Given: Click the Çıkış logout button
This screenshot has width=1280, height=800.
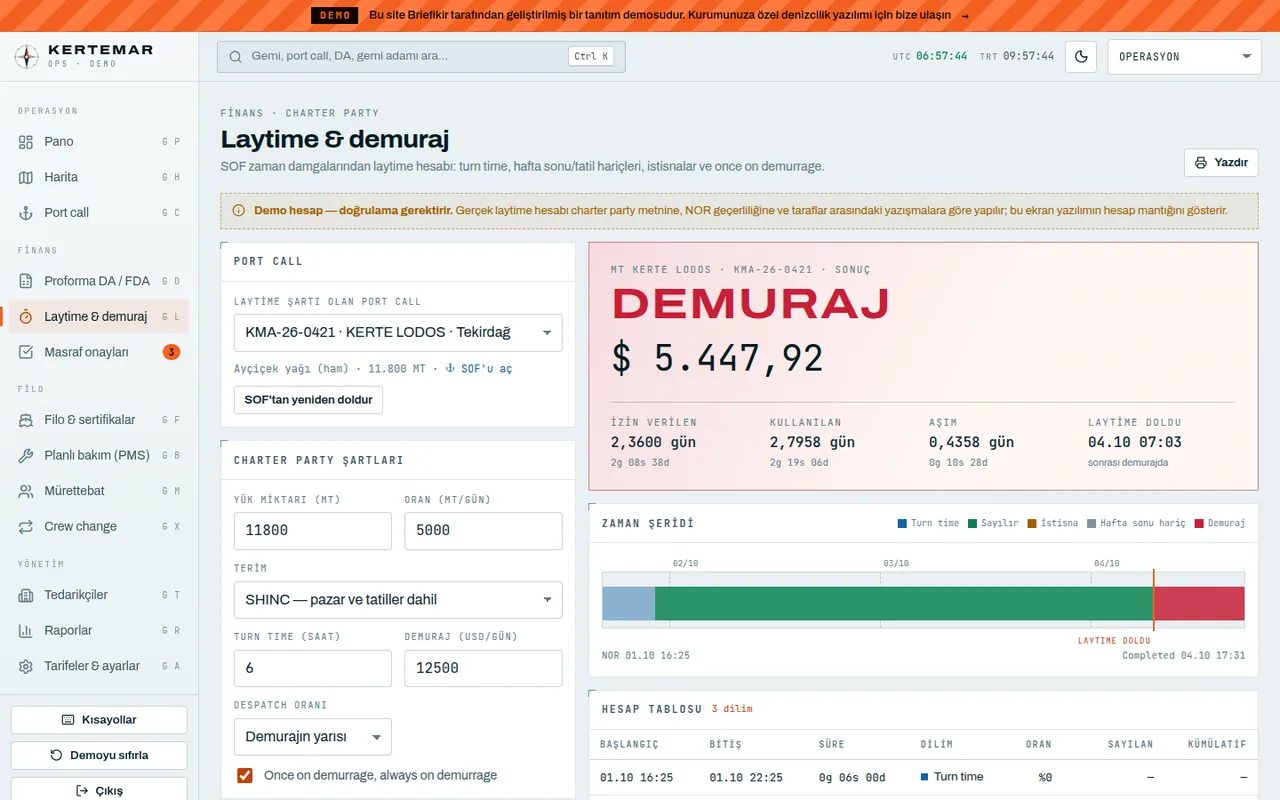Looking at the screenshot, I should (99, 790).
